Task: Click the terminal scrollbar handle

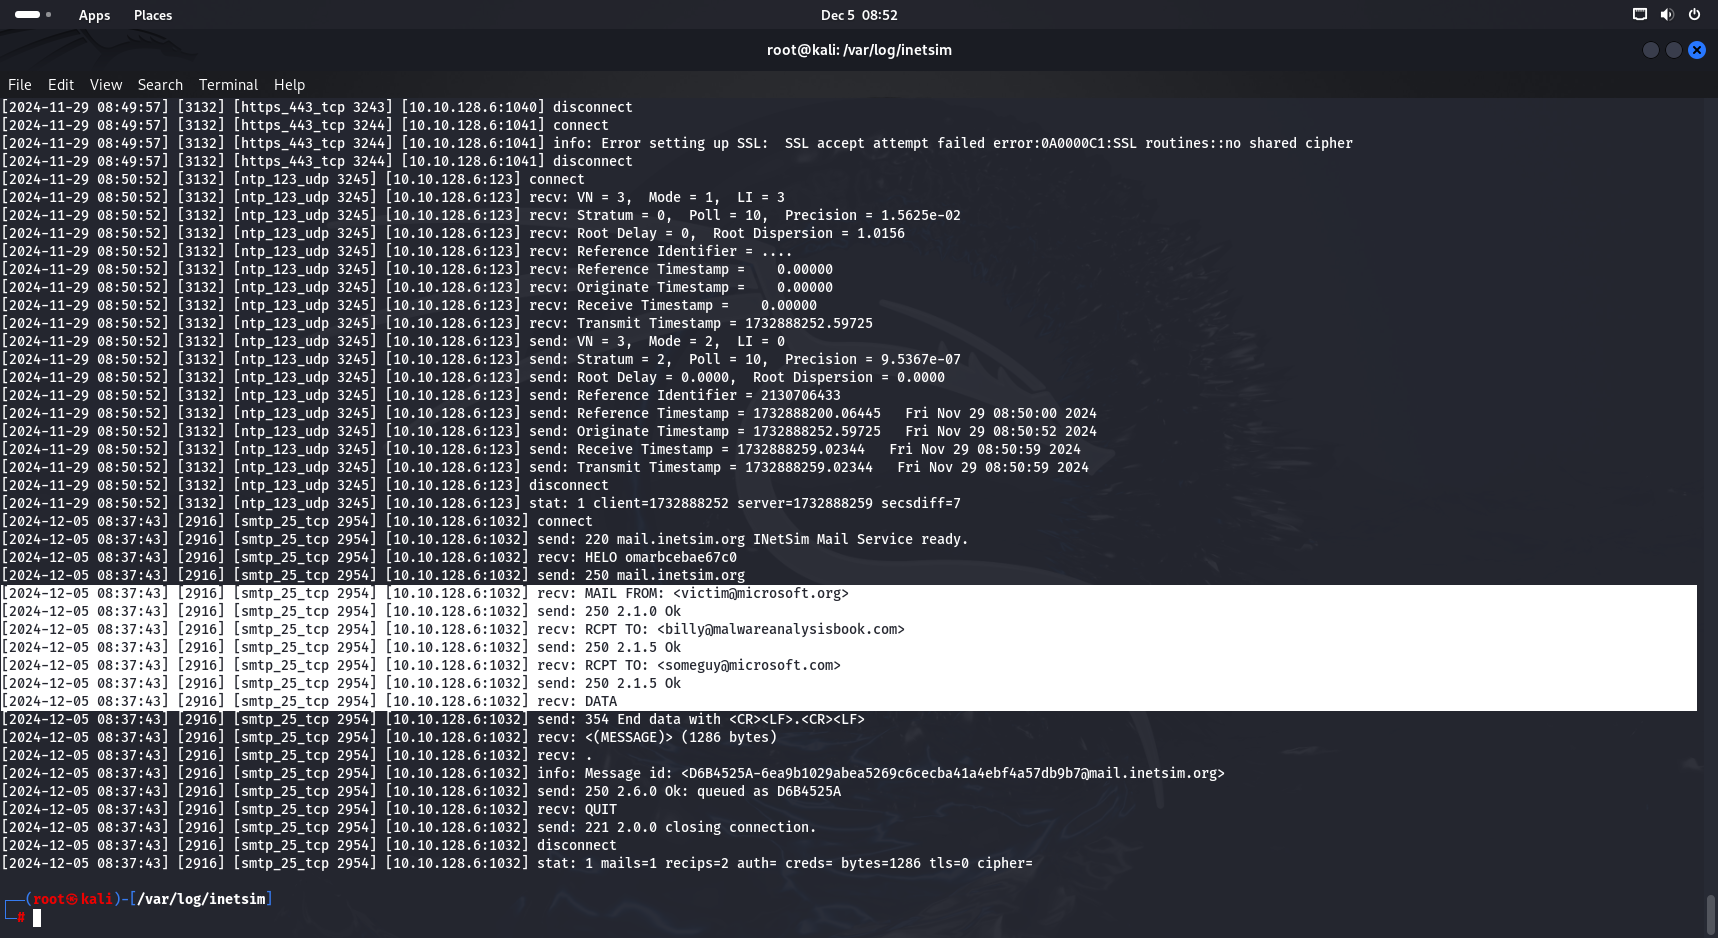Action: pyautogui.click(x=1710, y=913)
